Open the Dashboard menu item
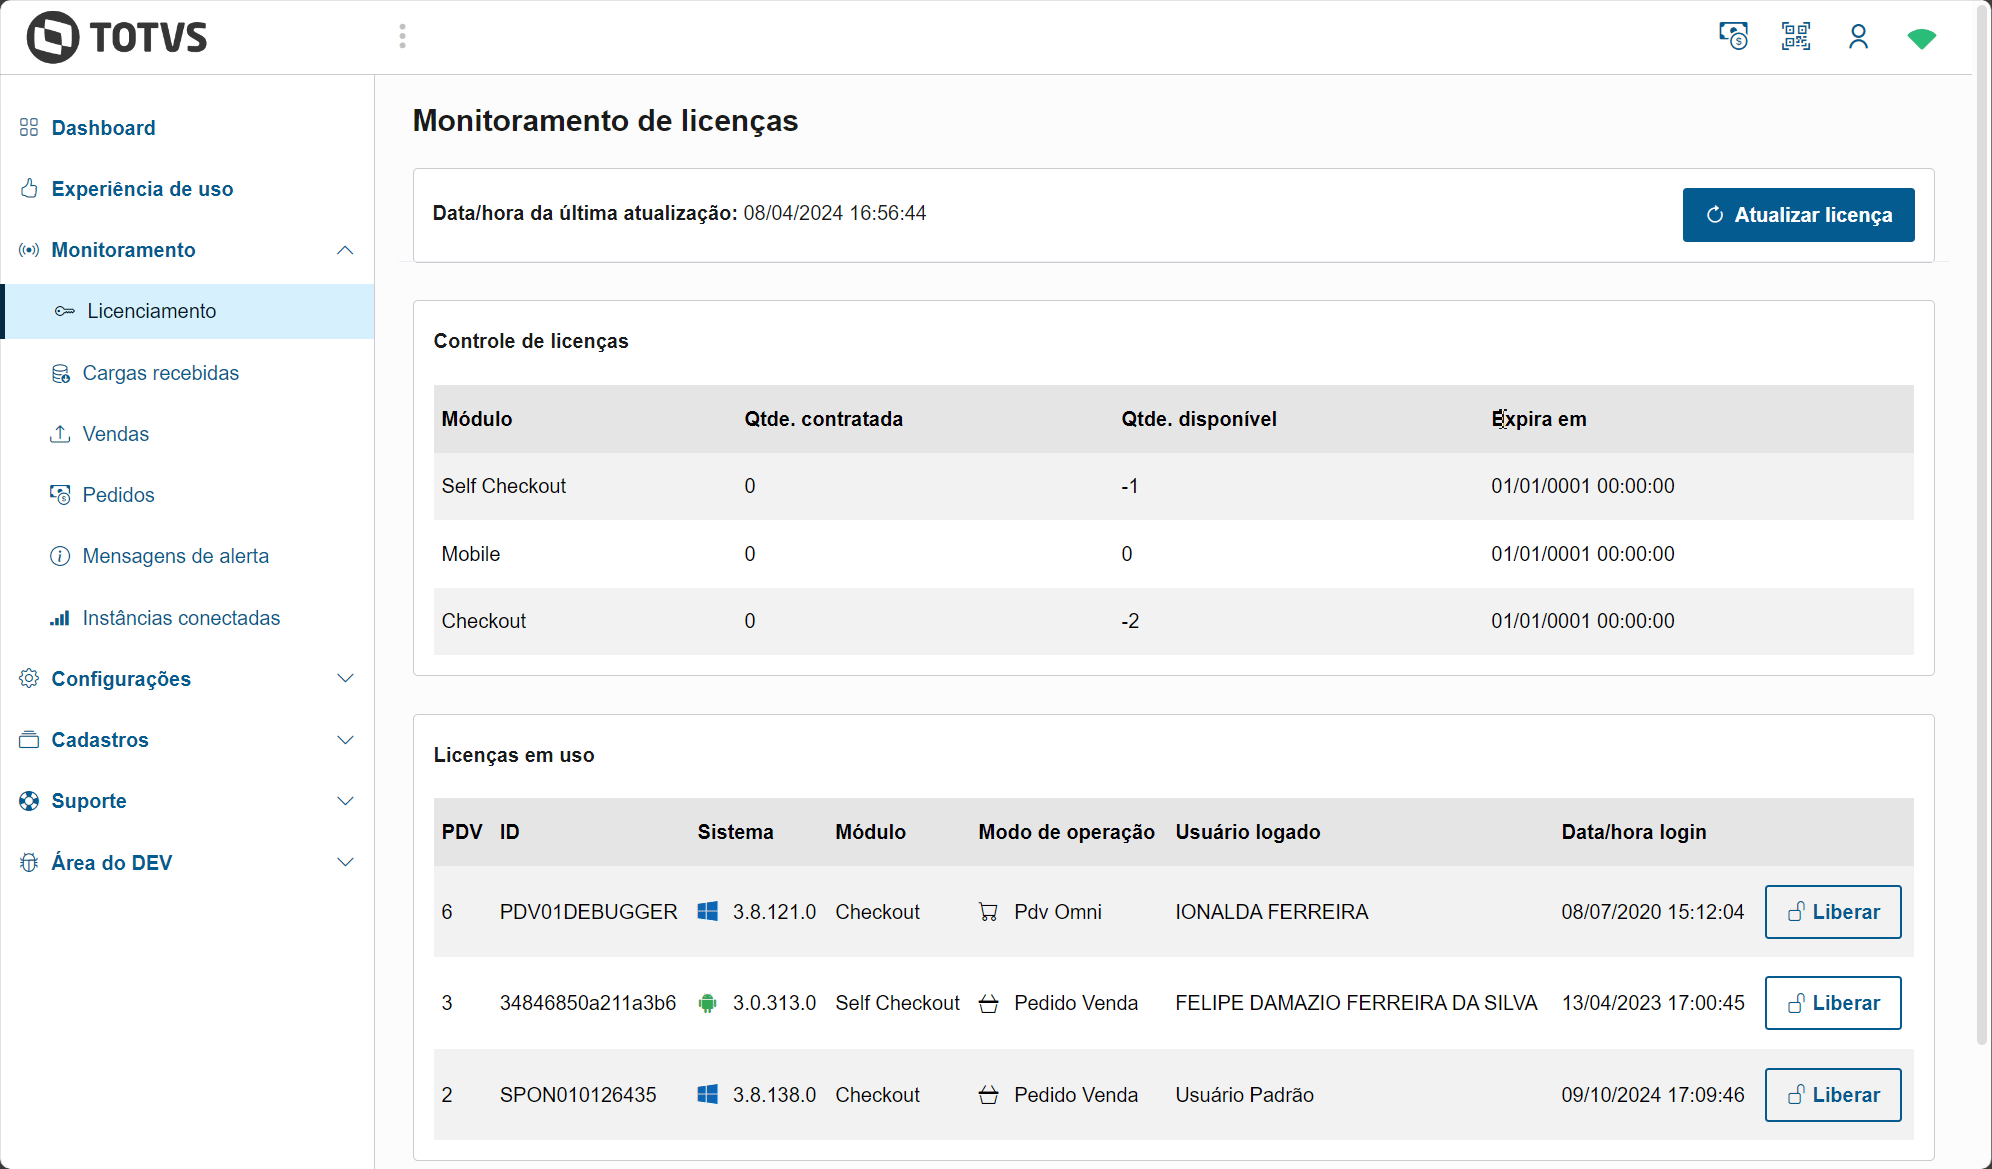 click(x=103, y=128)
